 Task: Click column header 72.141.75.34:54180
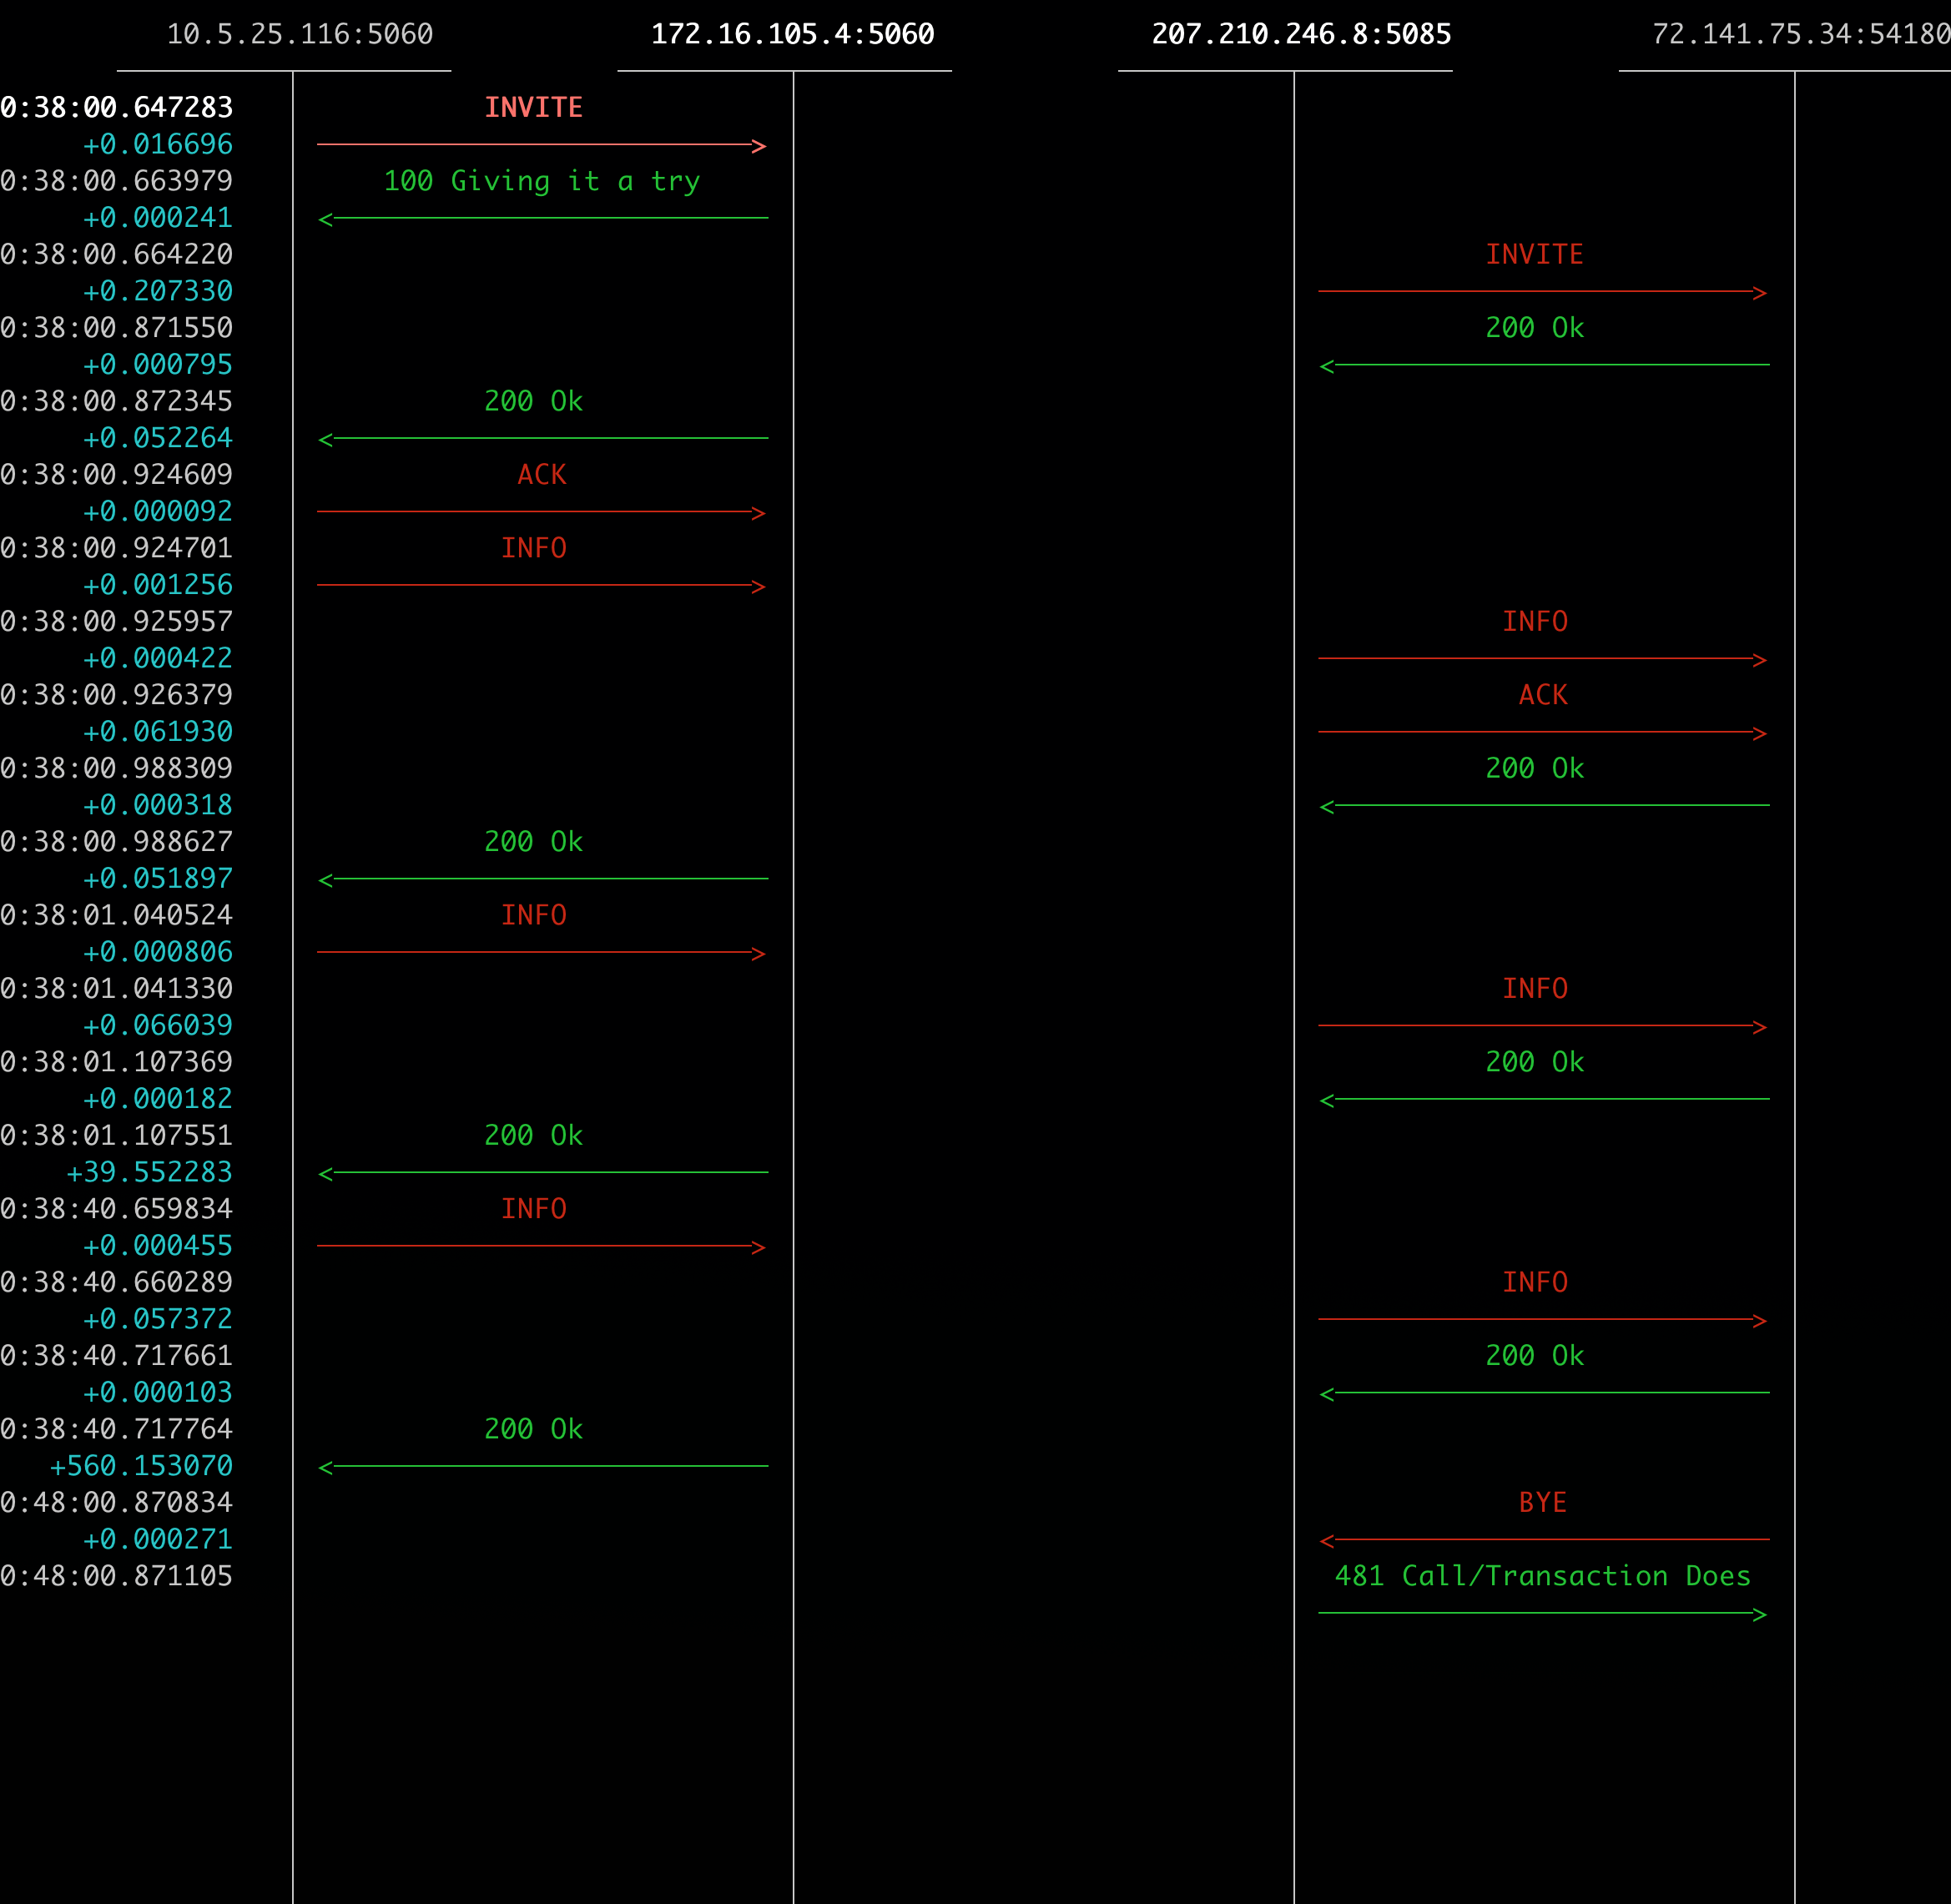[1800, 35]
